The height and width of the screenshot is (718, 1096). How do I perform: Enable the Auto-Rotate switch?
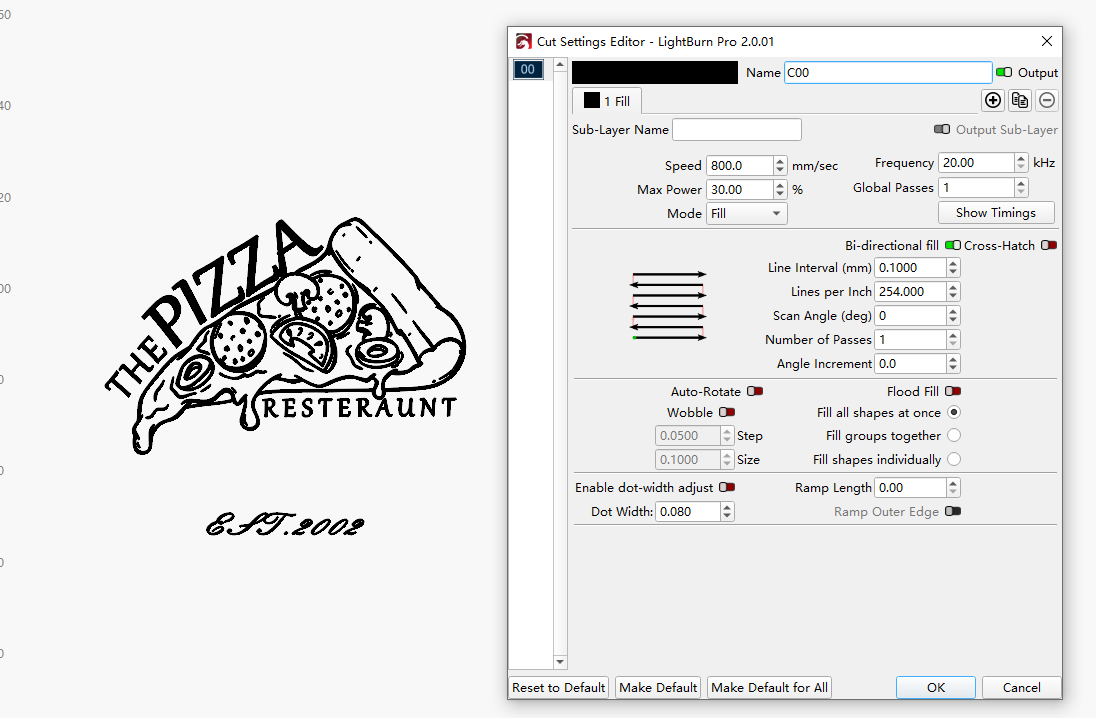[755, 392]
